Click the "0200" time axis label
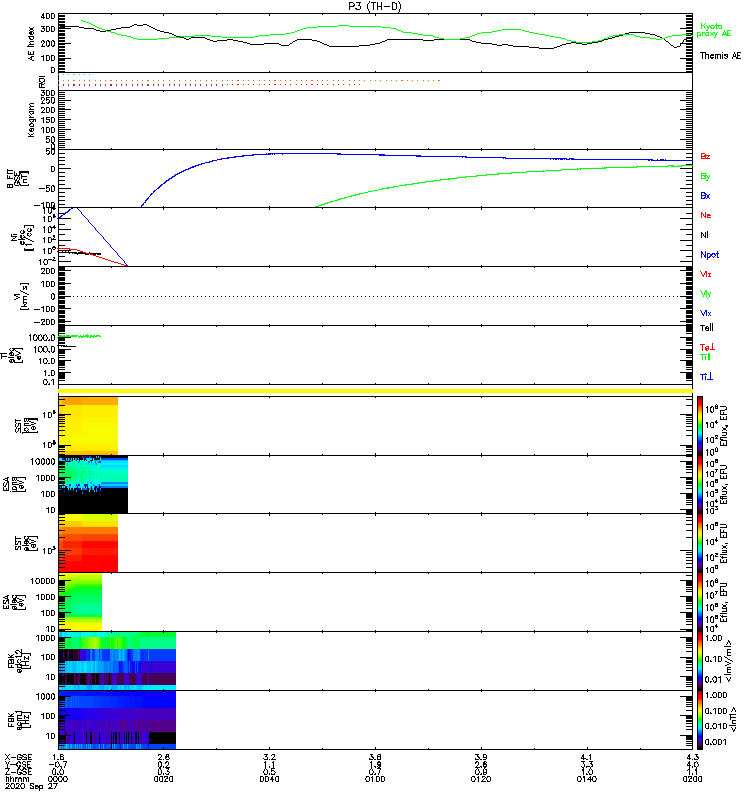Viewport: 750px width, 800px height. pyautogui.click(x=692, y=779)
